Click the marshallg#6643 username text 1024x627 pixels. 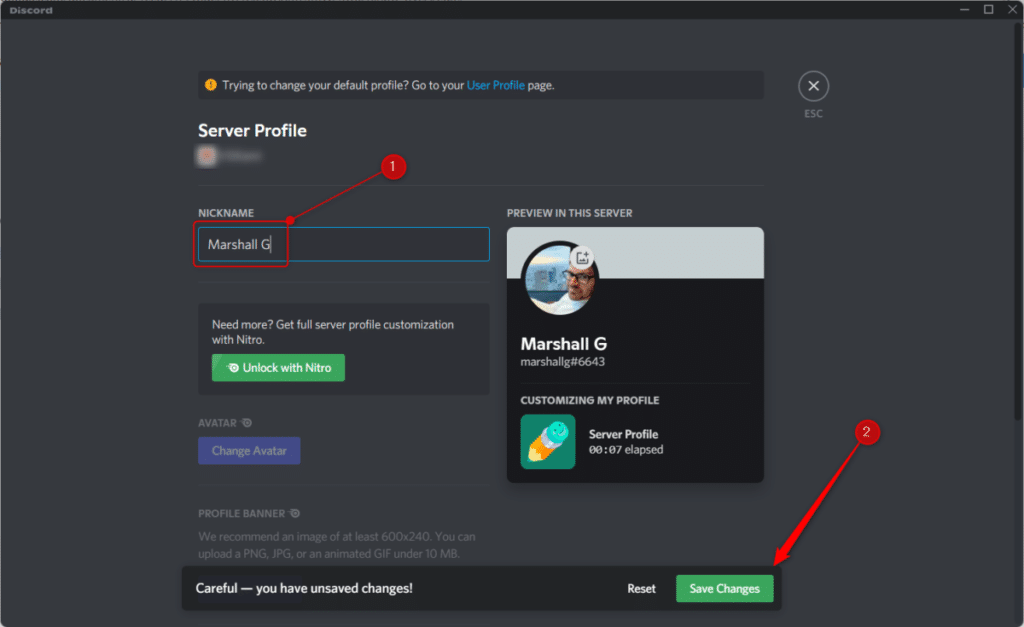coord(562,362)
